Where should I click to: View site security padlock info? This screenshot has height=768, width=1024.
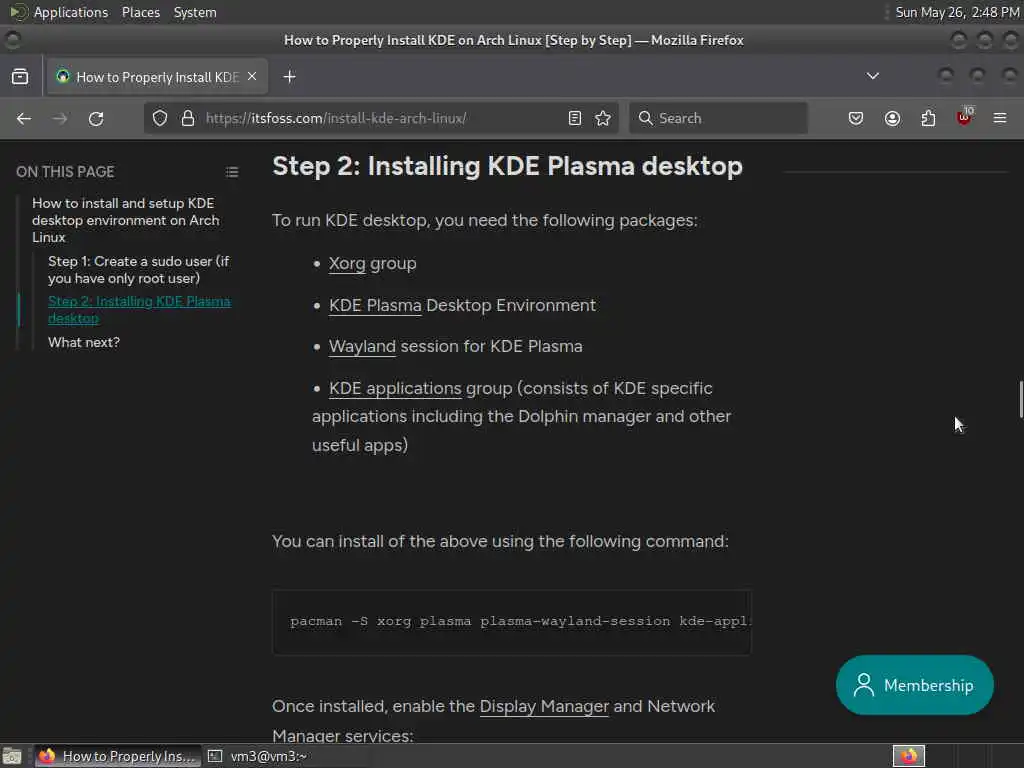point(188,118)
